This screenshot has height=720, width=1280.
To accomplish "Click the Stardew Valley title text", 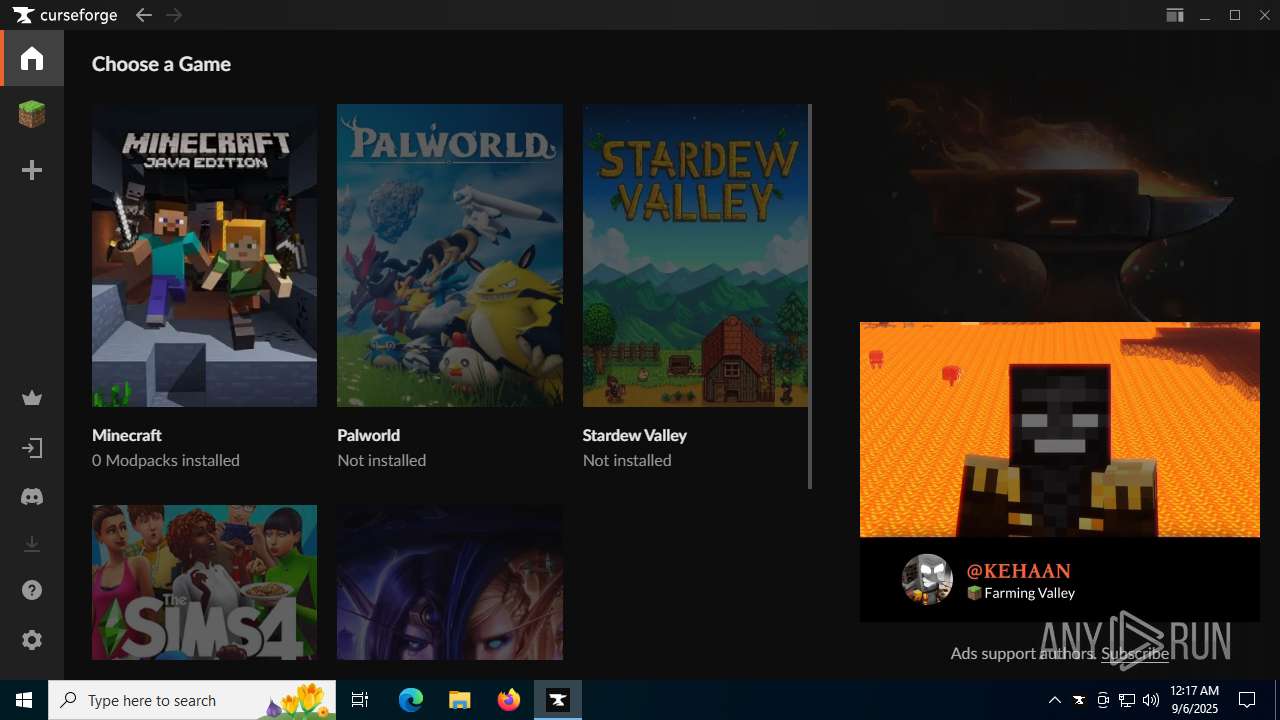I will 635,435.
